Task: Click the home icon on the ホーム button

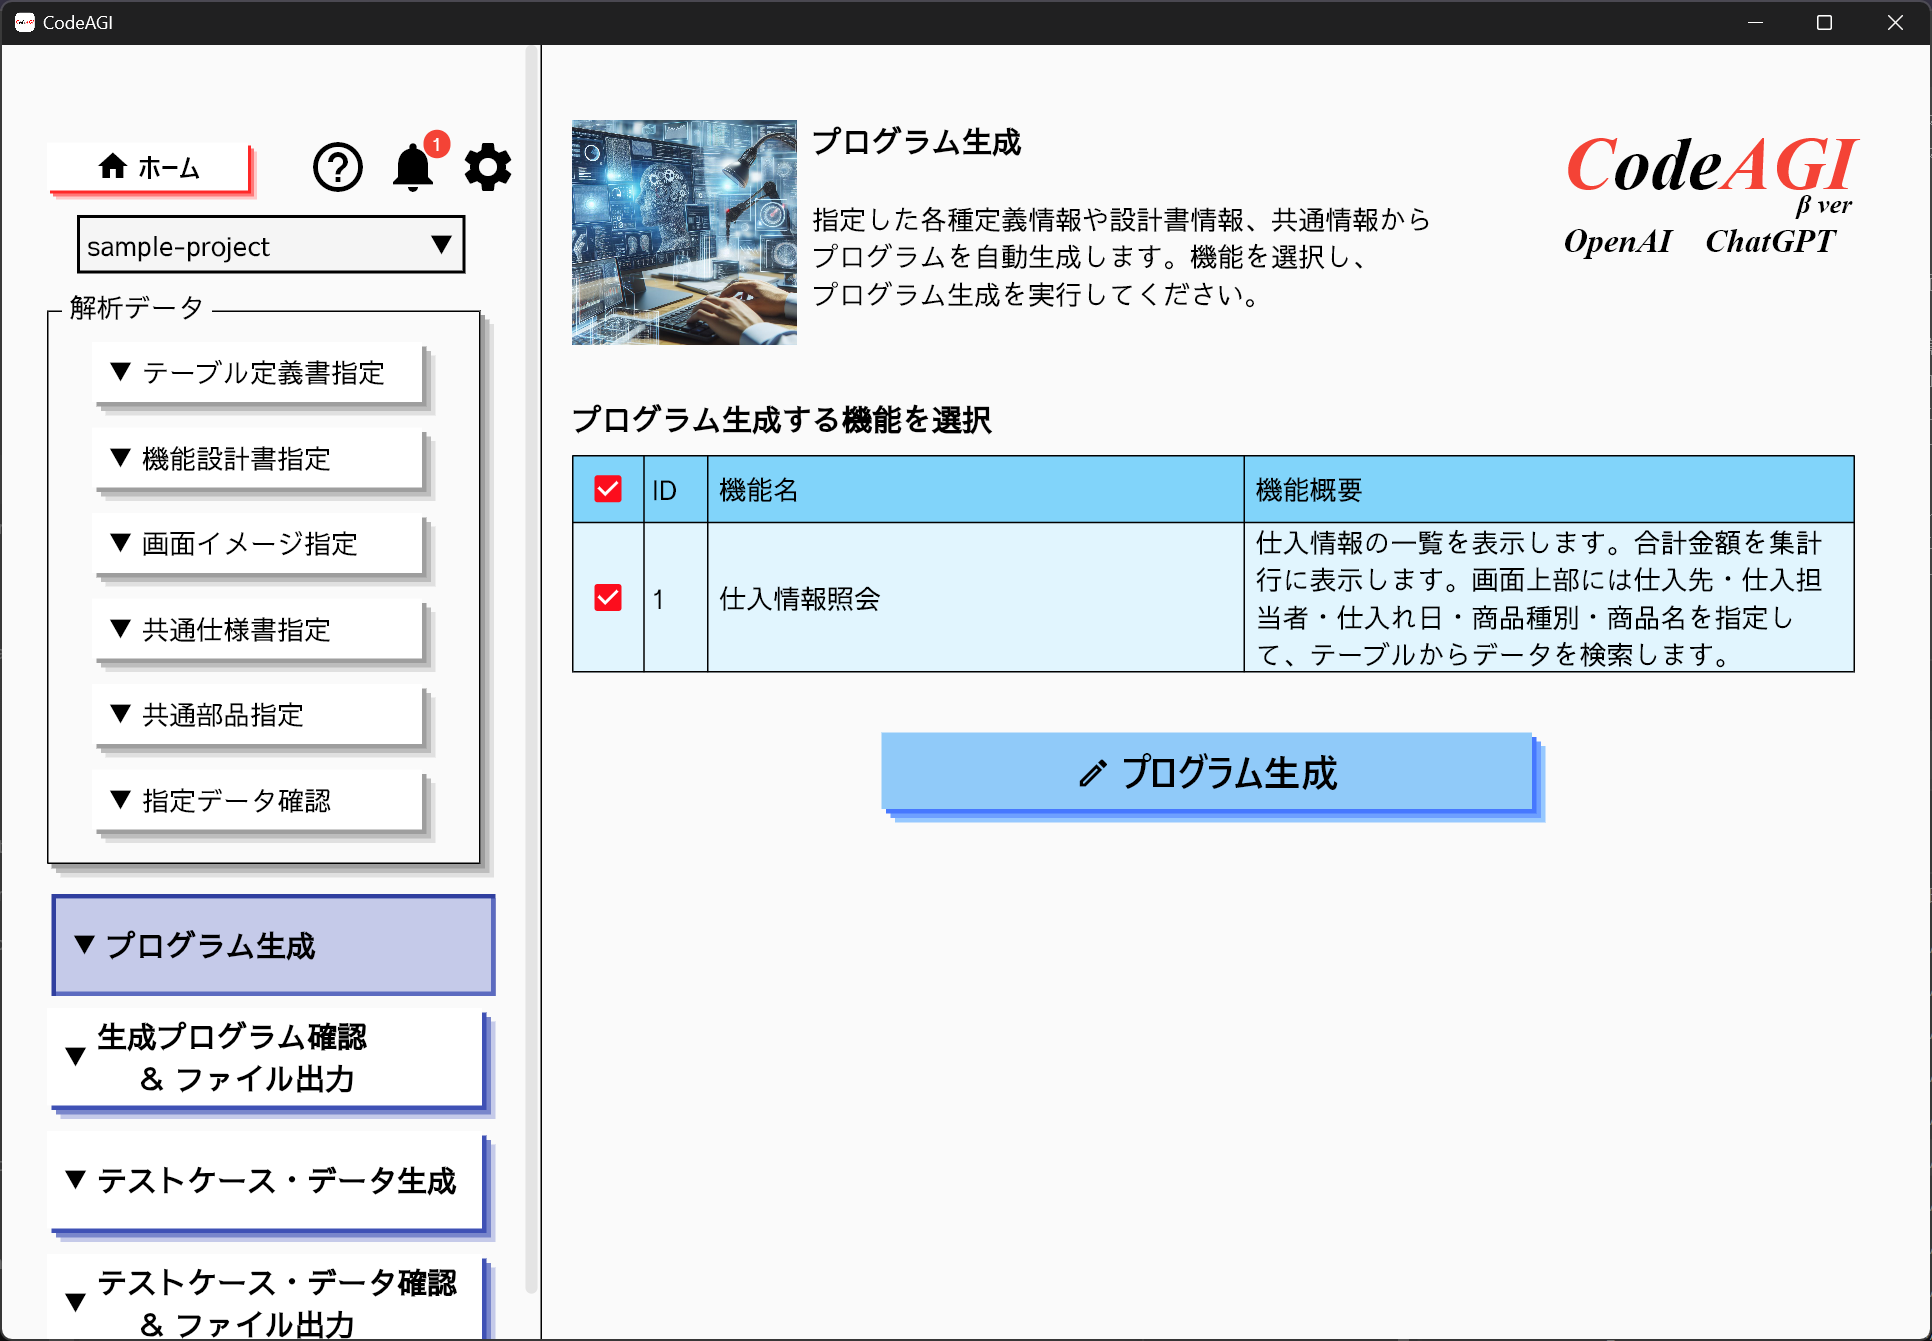Action: pos(112,166)
